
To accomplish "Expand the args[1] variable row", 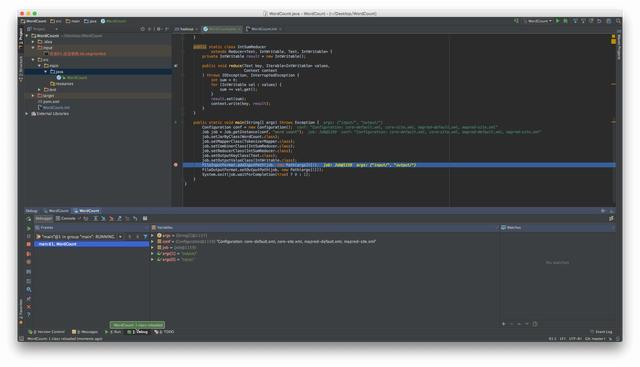I will tap(153, 254).
